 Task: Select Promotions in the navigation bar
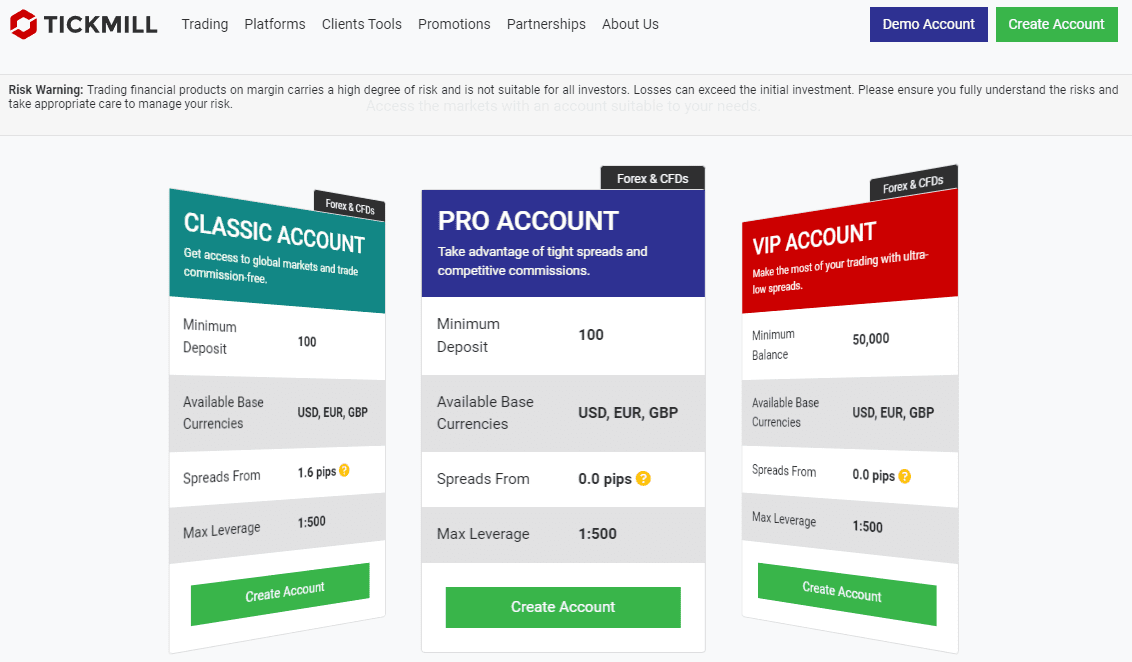click(x=454, y=24)
